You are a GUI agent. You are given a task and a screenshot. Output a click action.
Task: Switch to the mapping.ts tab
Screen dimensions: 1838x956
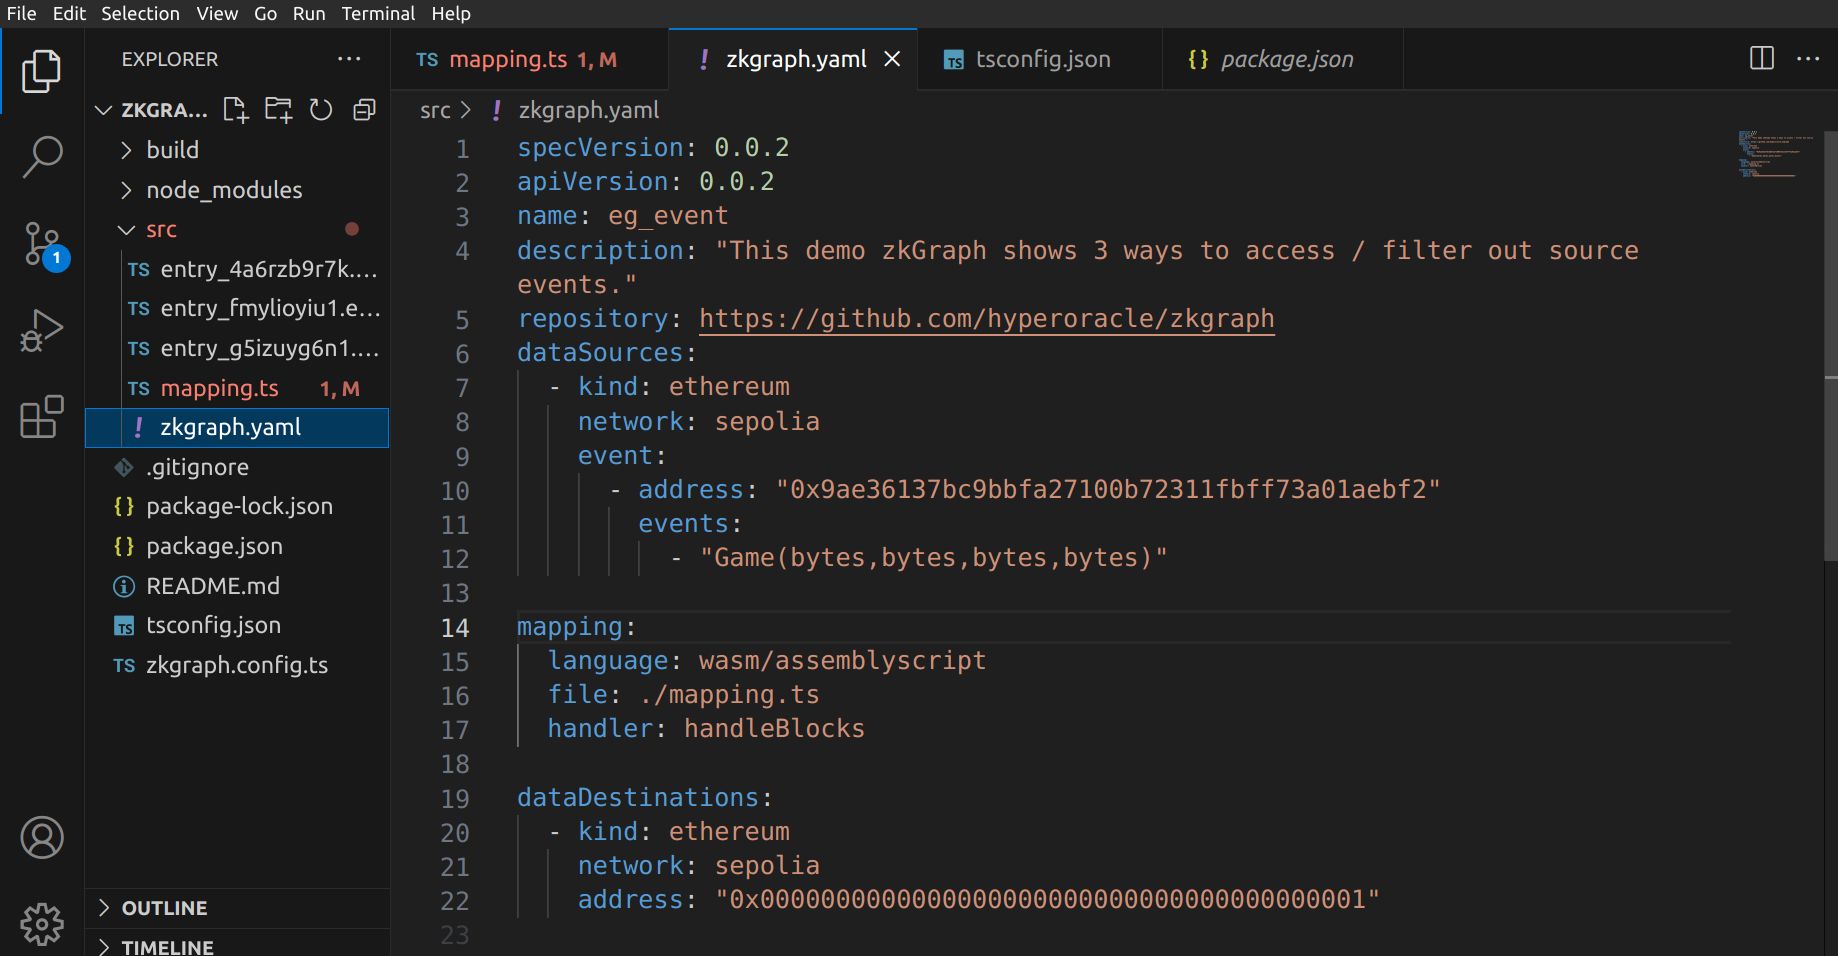529,60
